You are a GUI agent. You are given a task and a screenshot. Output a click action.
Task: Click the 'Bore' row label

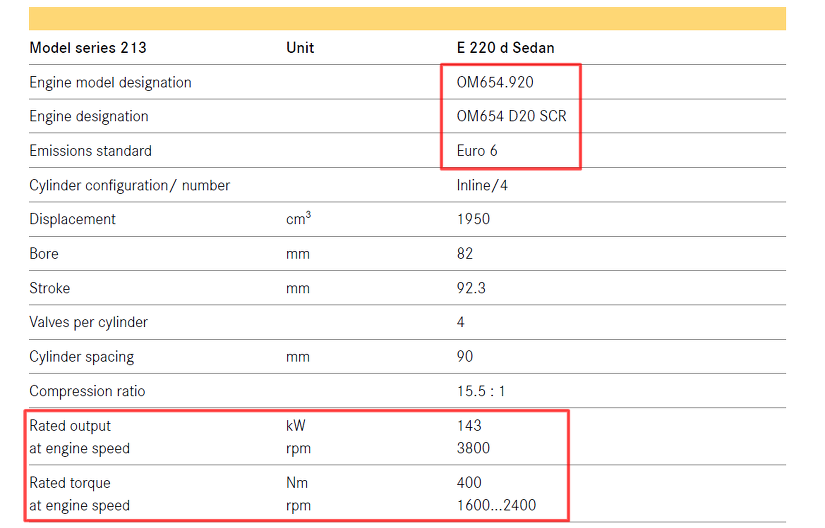[x=44, y=253]
